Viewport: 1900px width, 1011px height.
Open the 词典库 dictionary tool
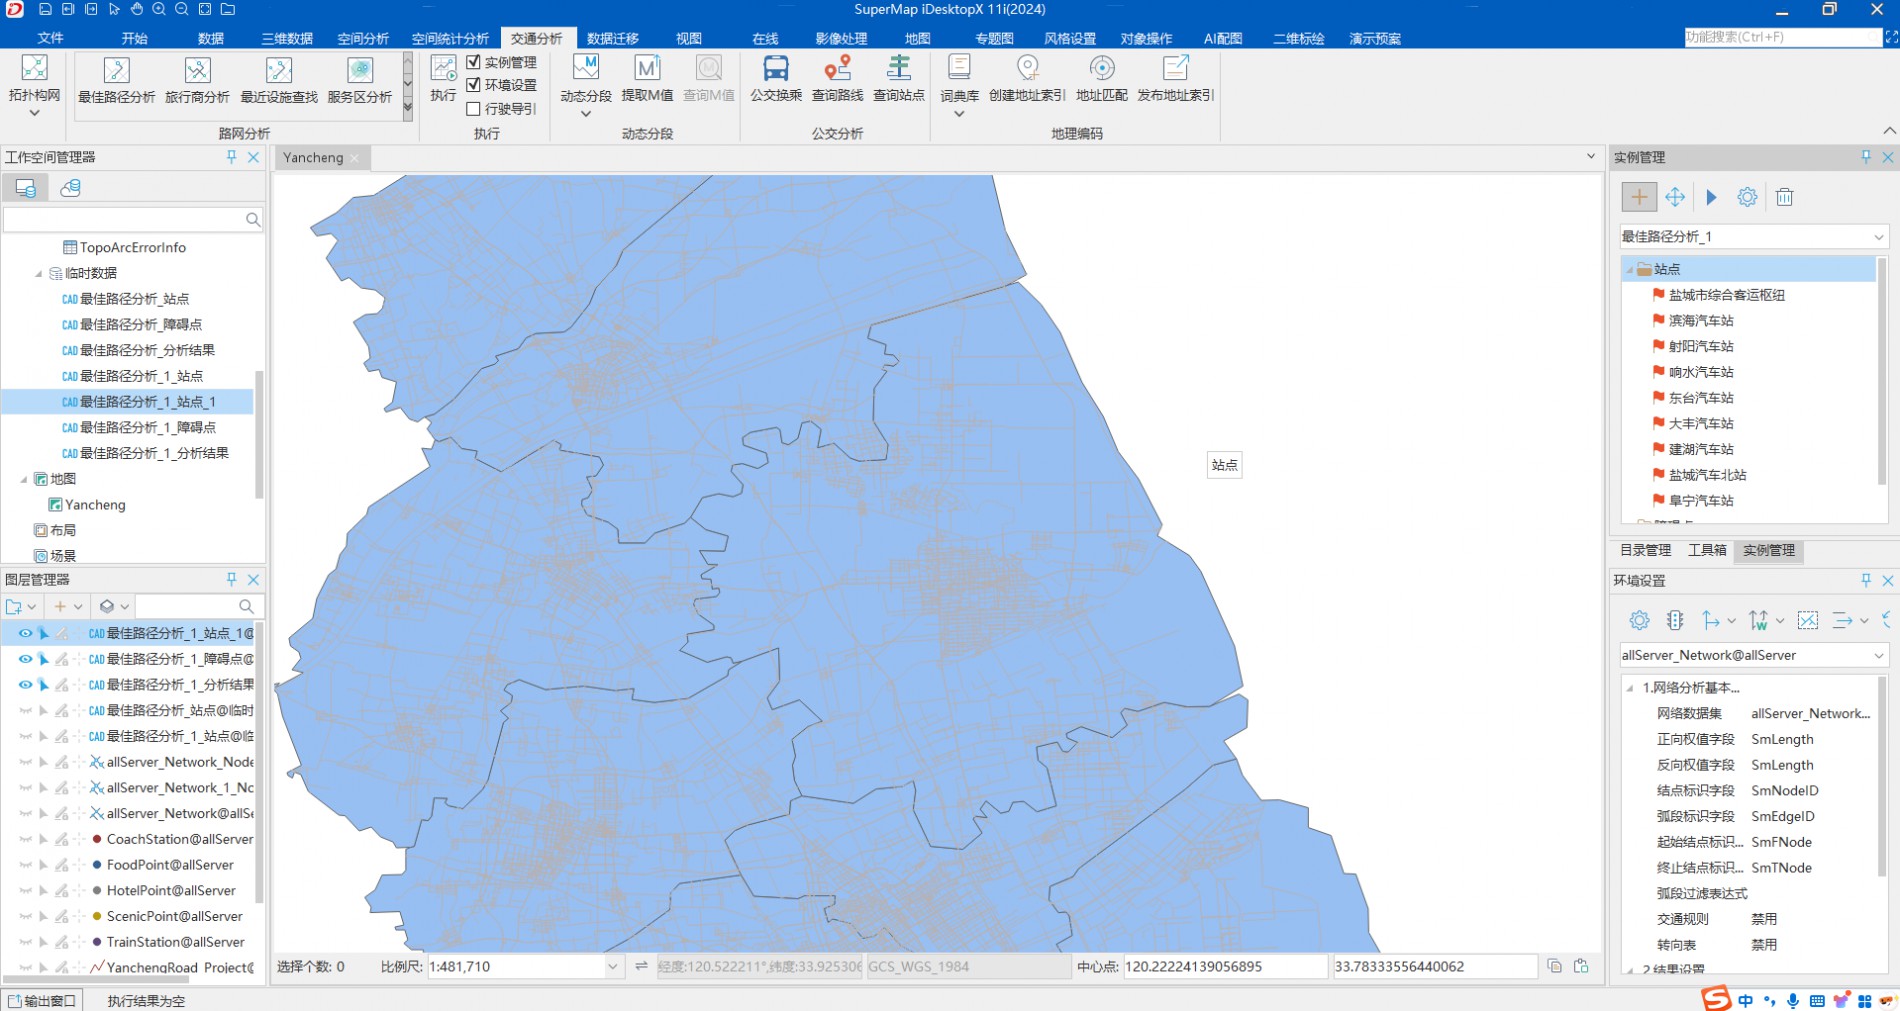click(x=959, y=84)
